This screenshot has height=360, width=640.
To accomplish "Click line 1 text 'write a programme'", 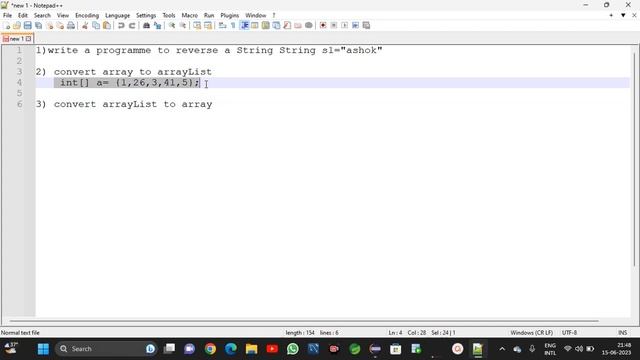I will [99, 50].
